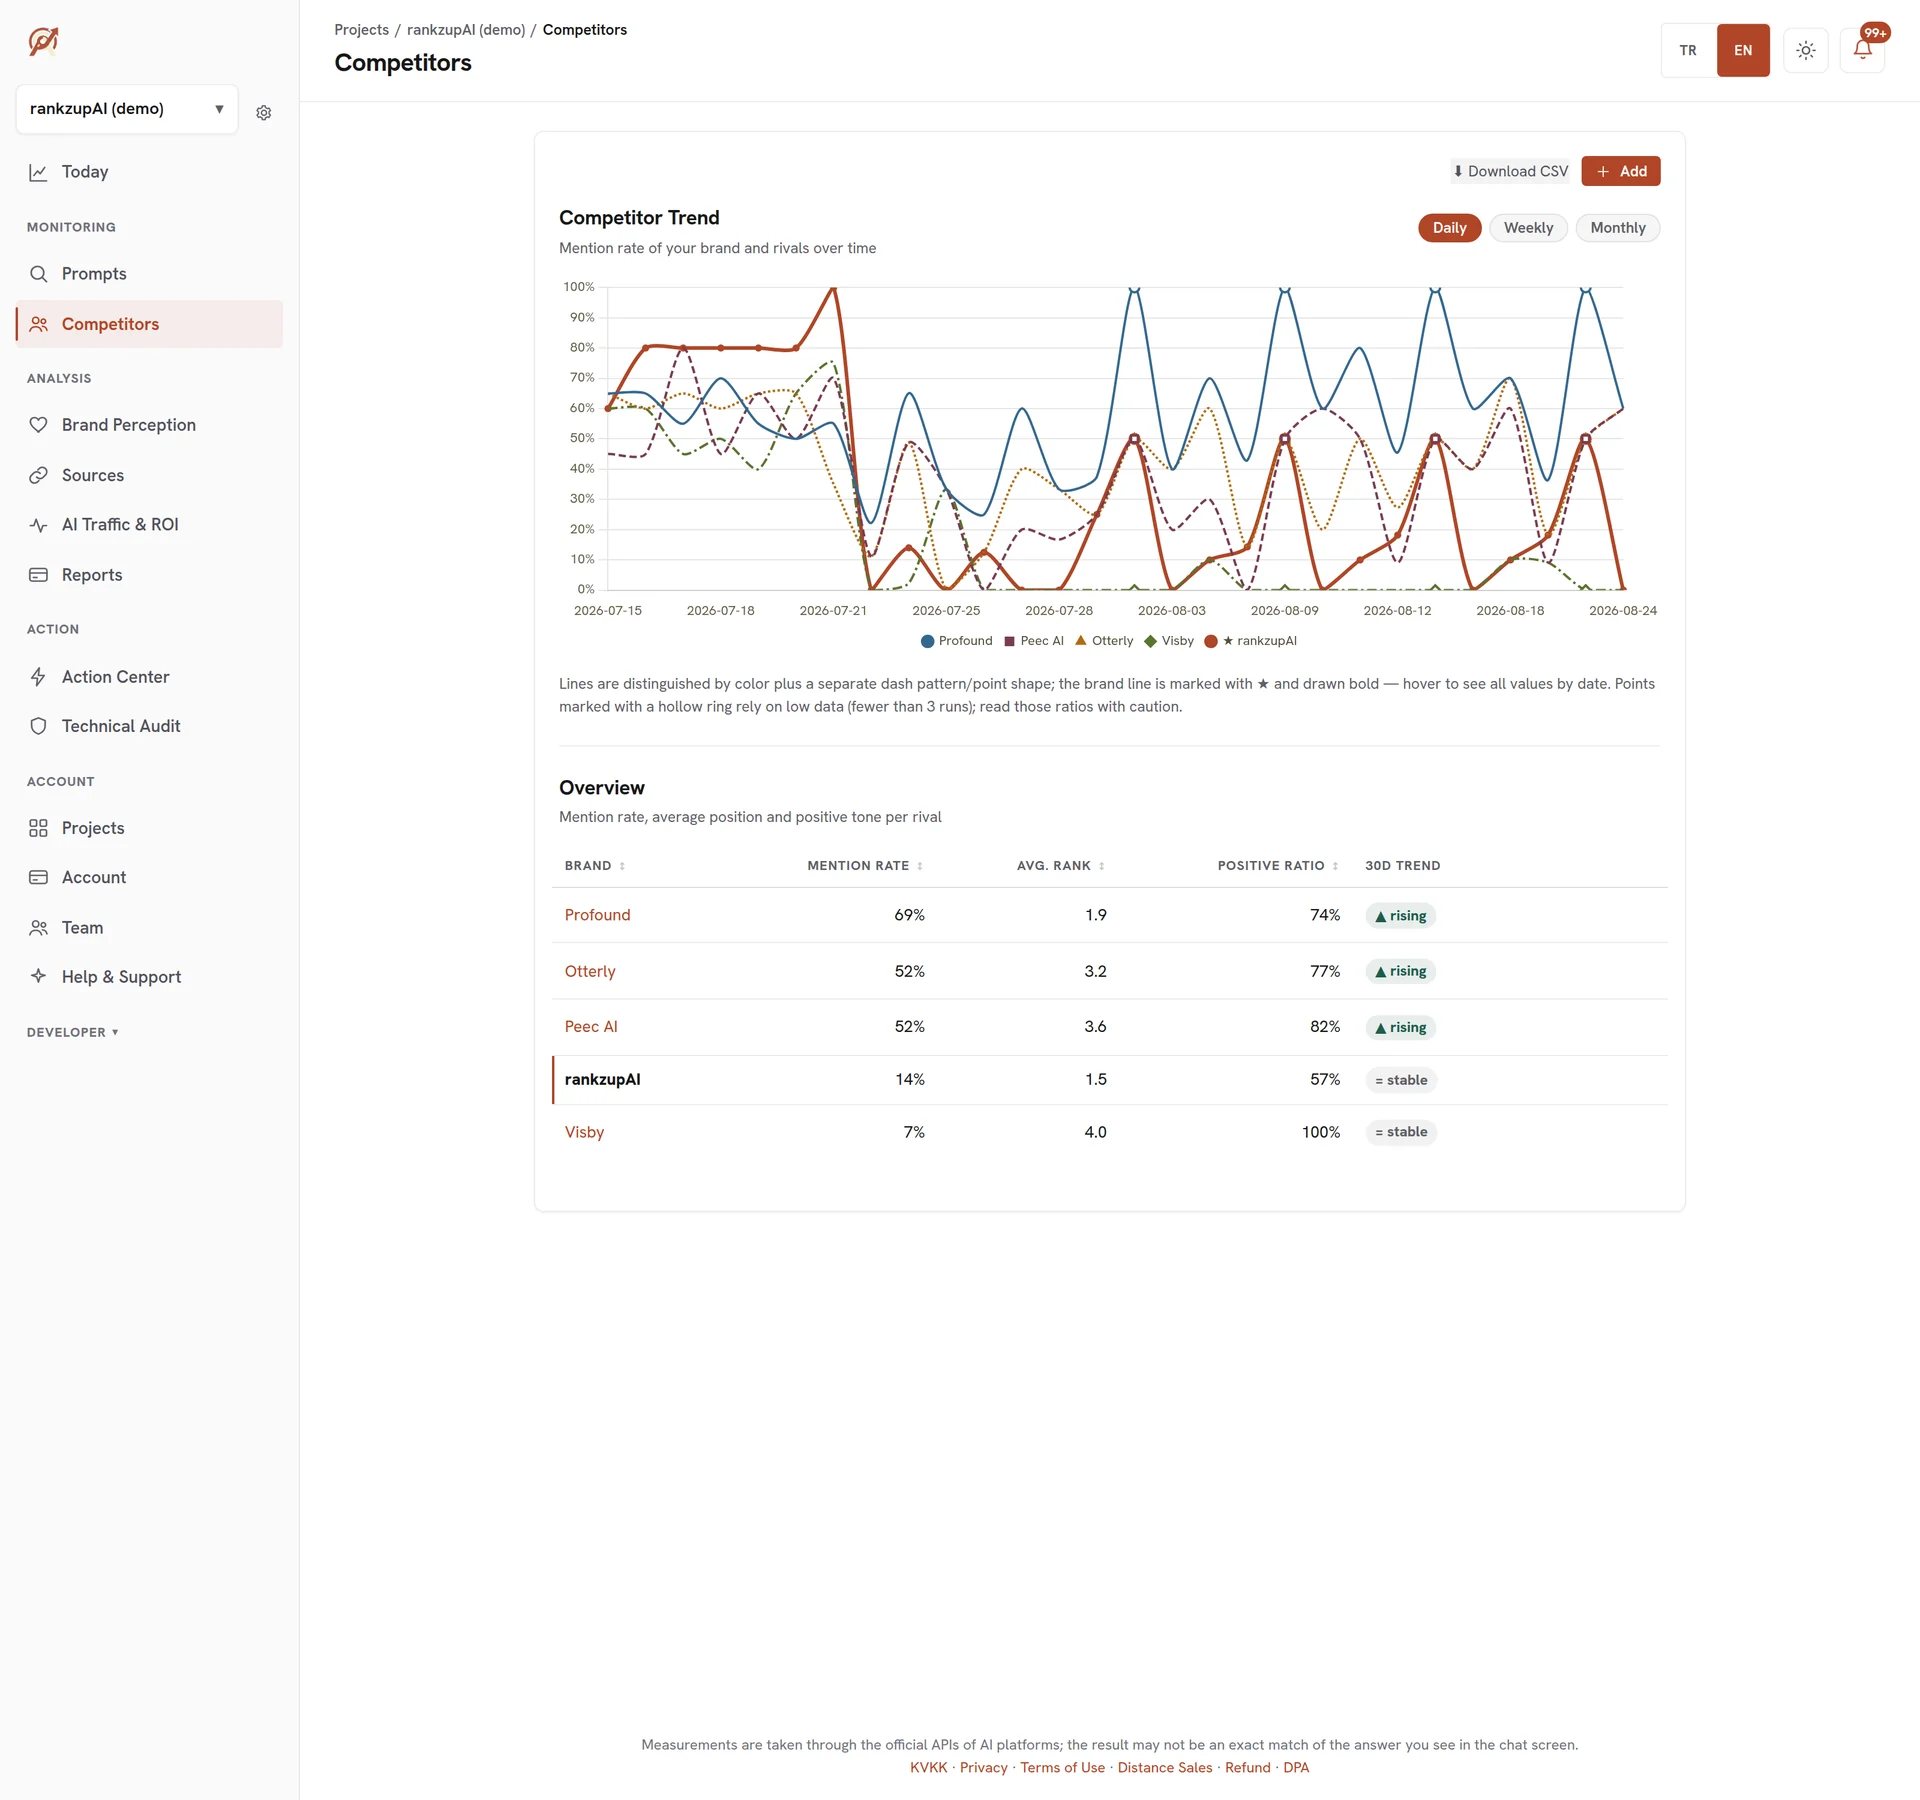Click the Sources link icon
The image size is (1920, 1800).
coord(38,475)
